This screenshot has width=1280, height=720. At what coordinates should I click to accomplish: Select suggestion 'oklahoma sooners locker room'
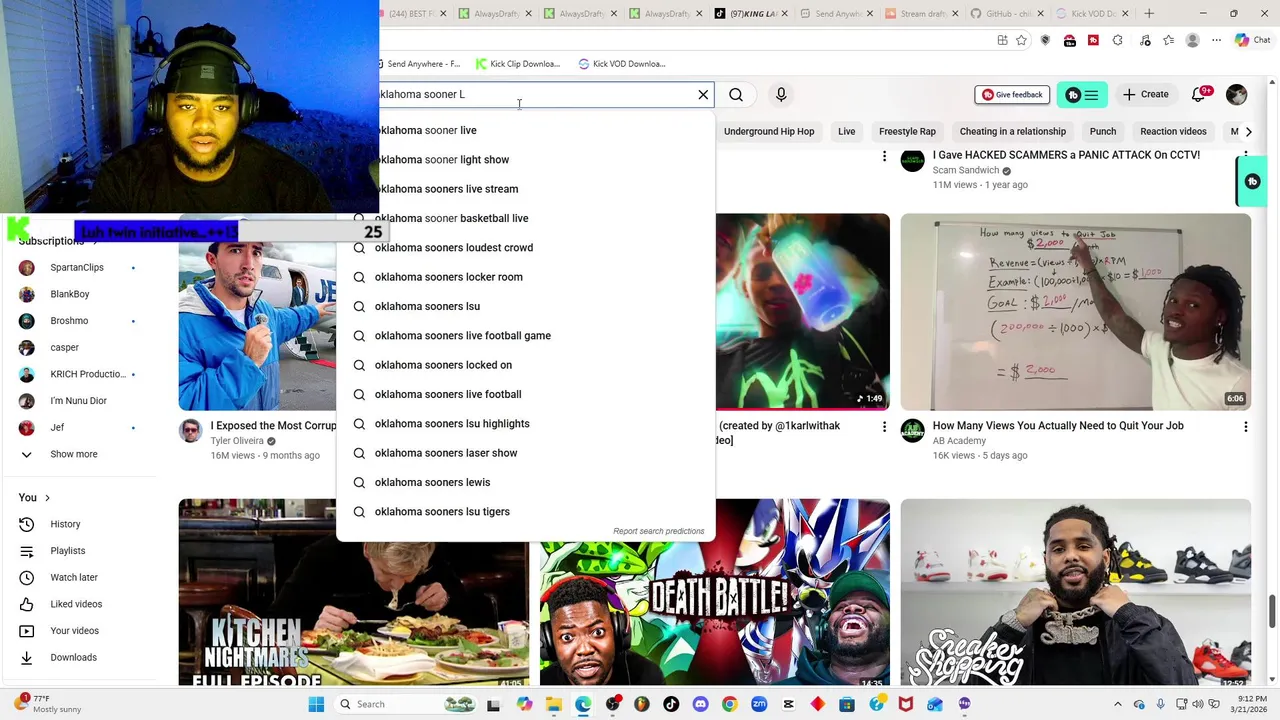pos(525,277)
